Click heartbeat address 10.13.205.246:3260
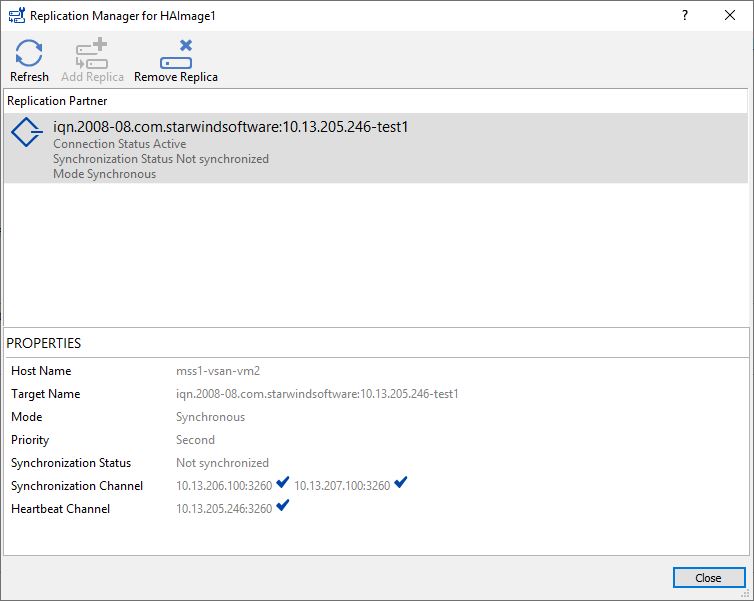Image resolution: width=754 pixels, height=601 pixels. coord(224,509)
